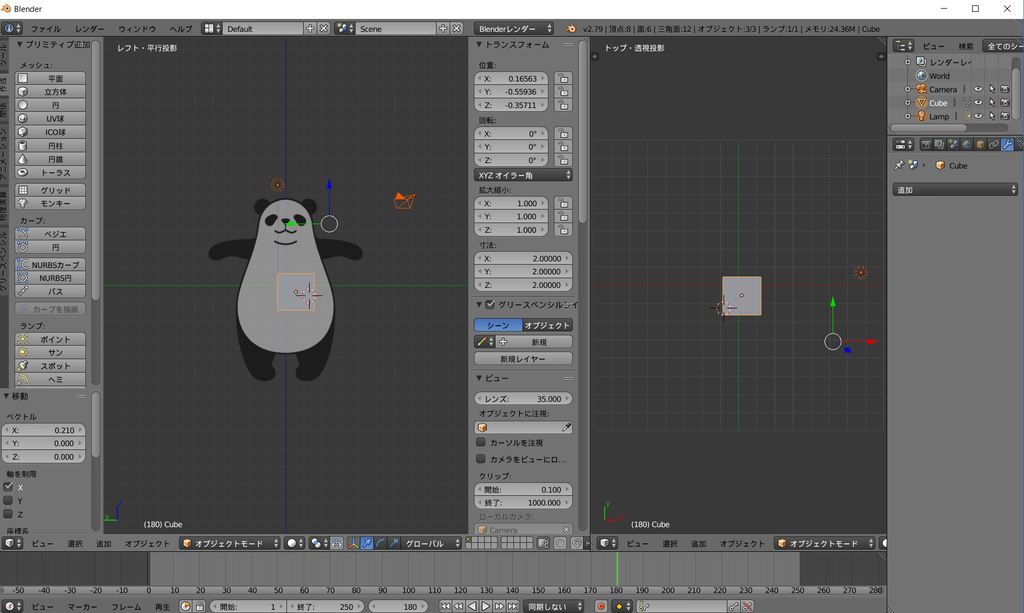This screenshot has width=1024, height=613.
Task: Open the ファイル menu
Action: [x=46, y=29]
